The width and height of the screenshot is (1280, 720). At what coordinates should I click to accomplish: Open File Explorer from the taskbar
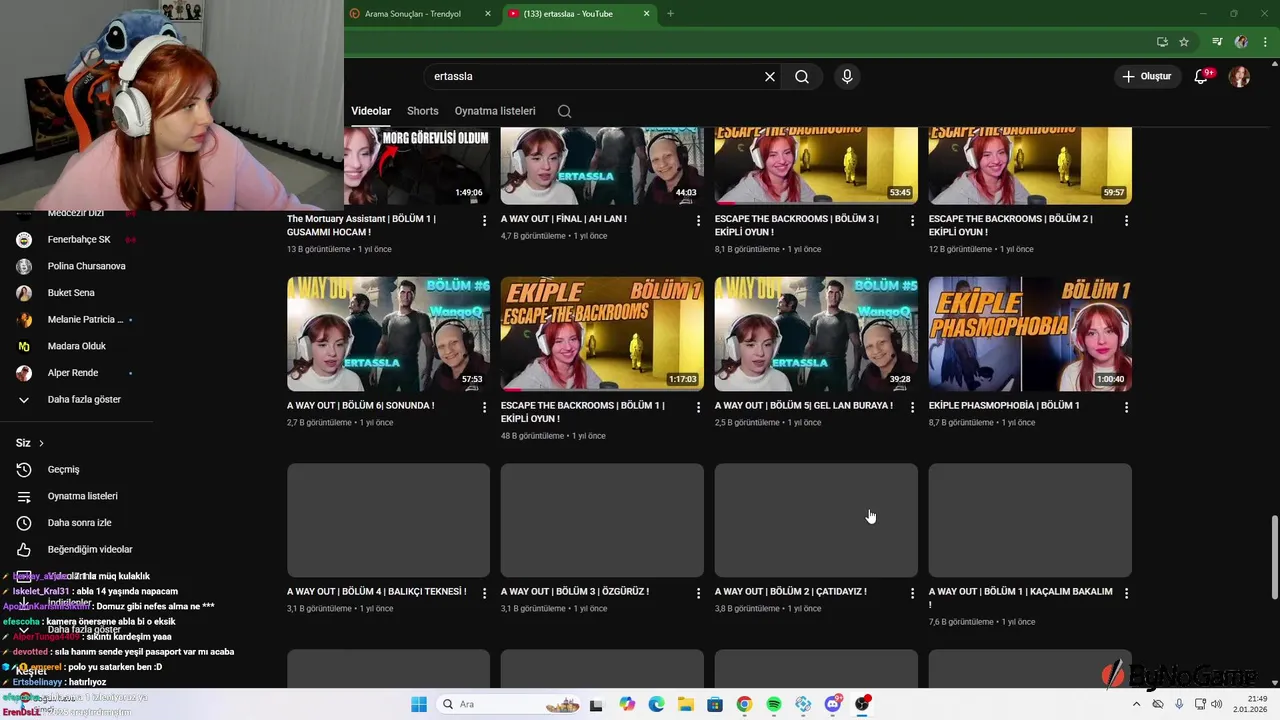[686, 704]
